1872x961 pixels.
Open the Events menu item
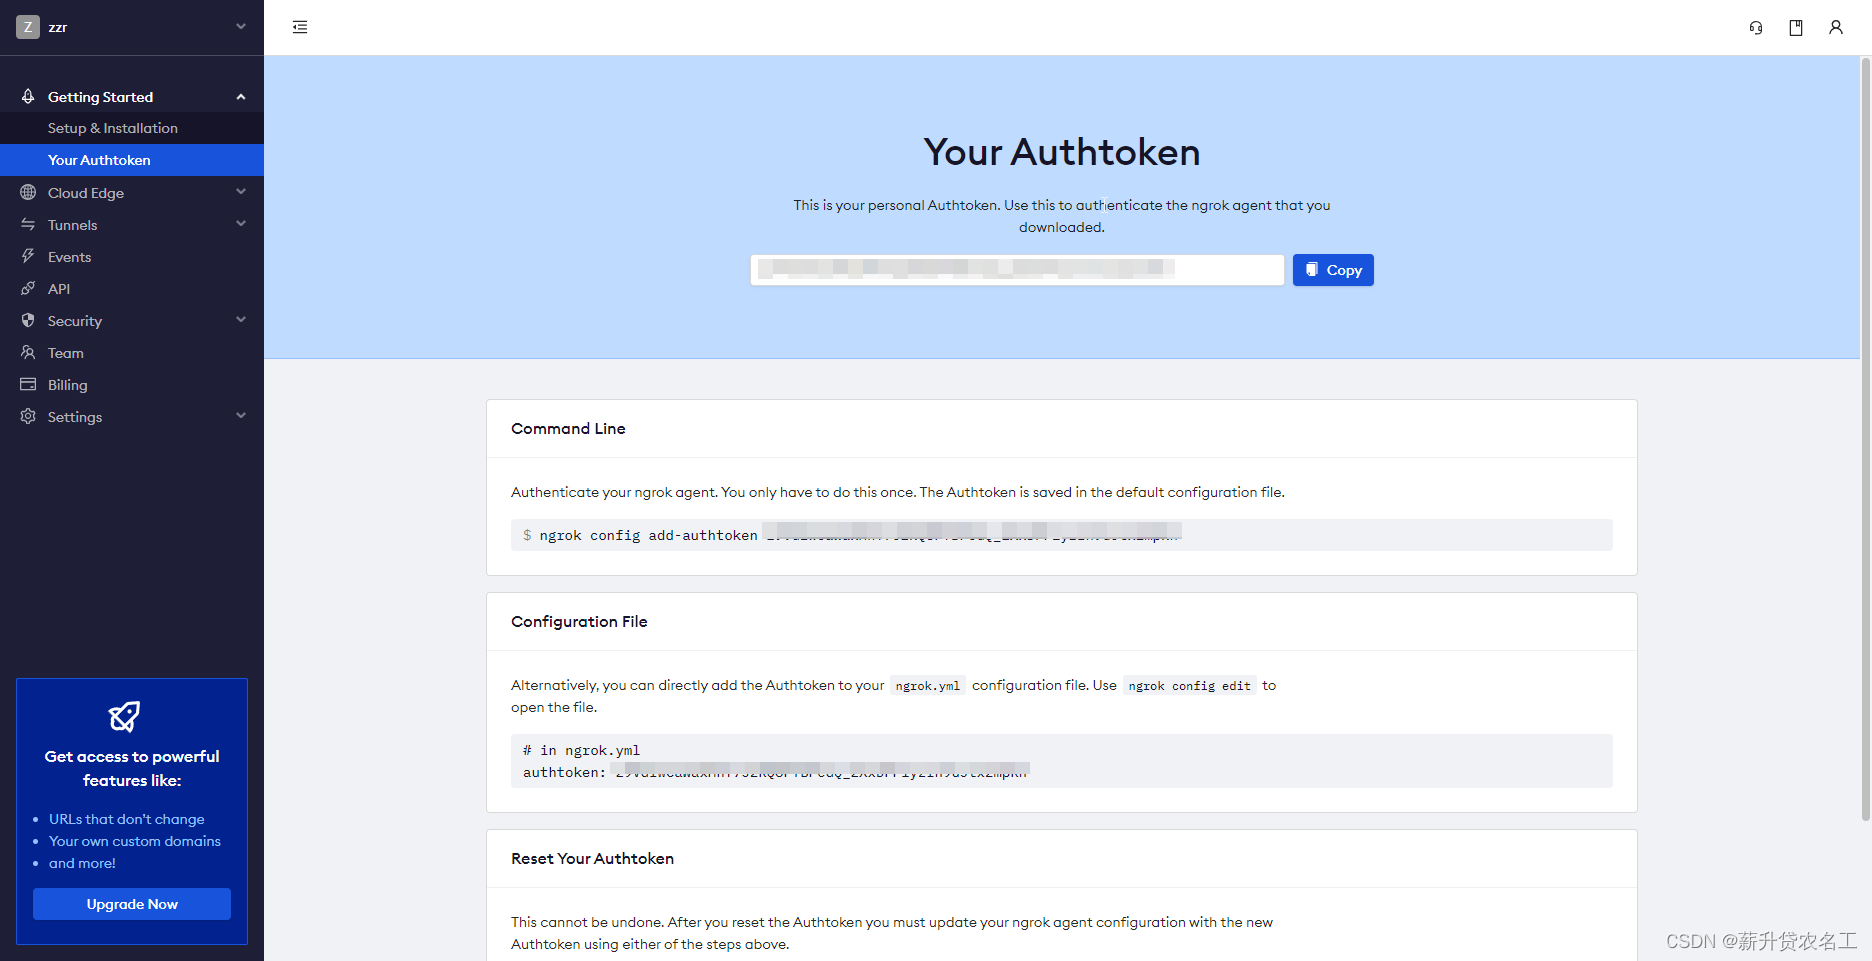tap(132, 256)
